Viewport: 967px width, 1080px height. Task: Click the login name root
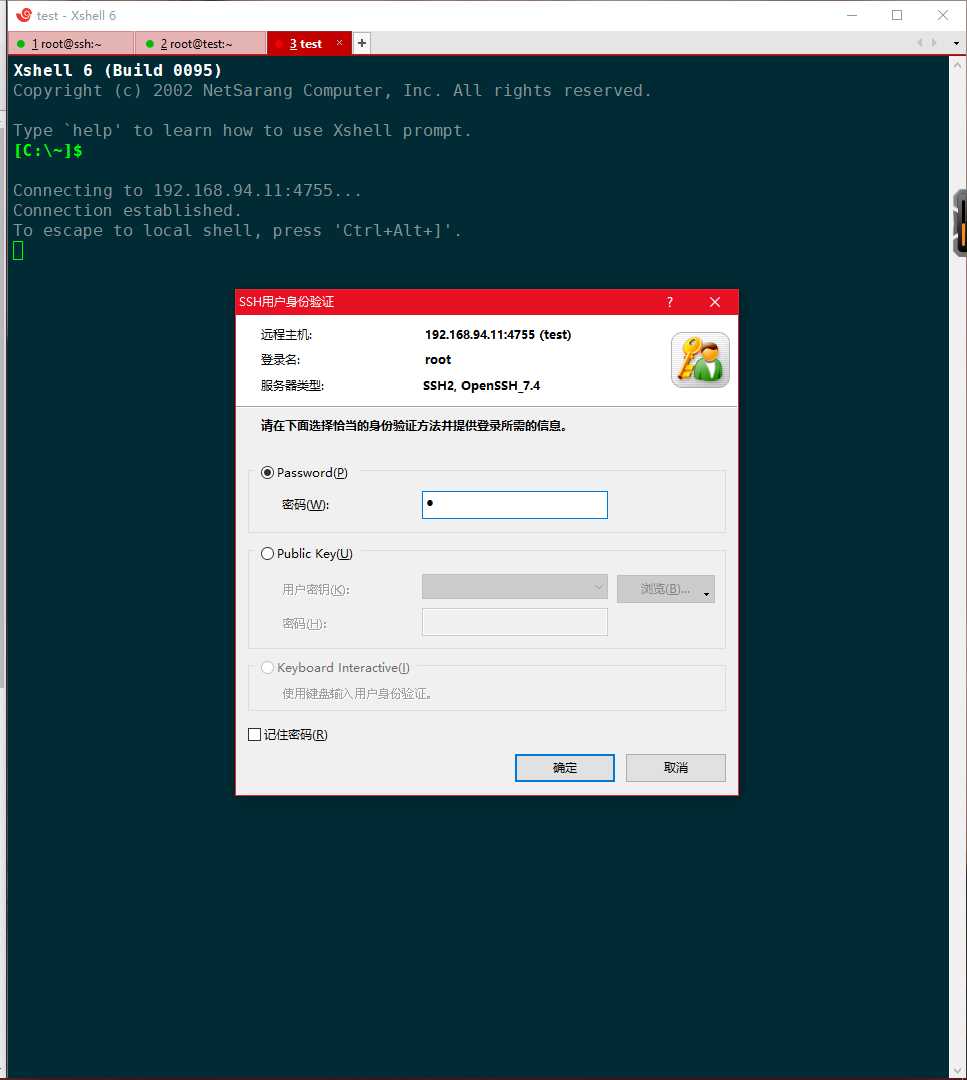point(438,360)
